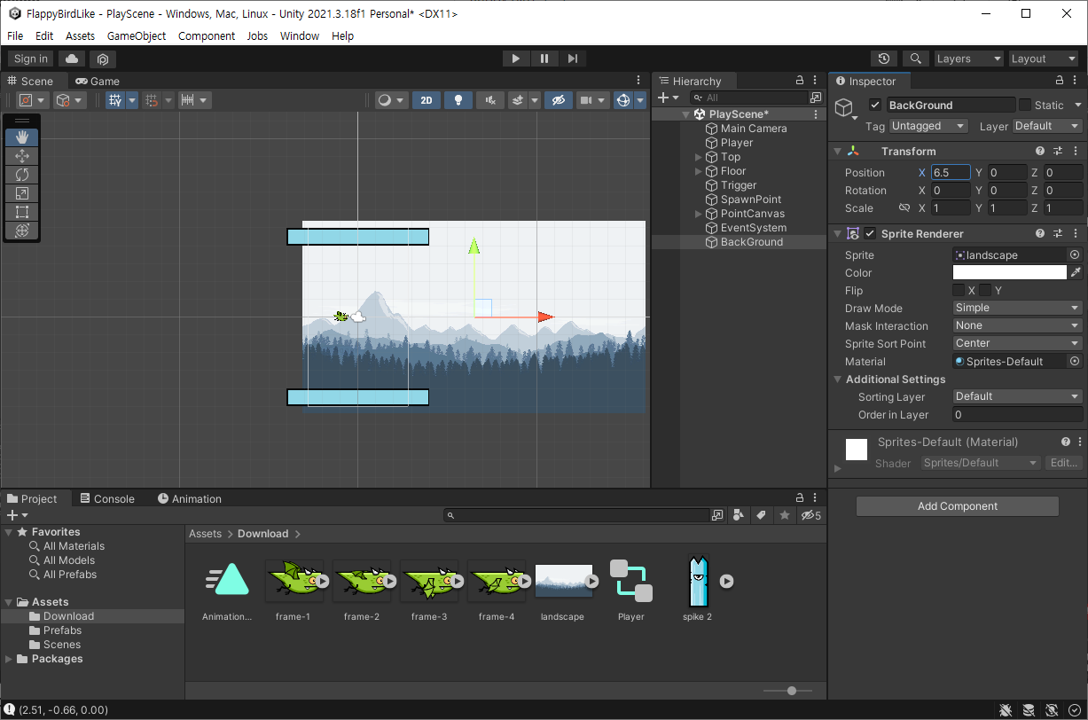The height and width of the screenshot is (720, 1088).
Task: Open the Window menu
Action: click(299, 36)
